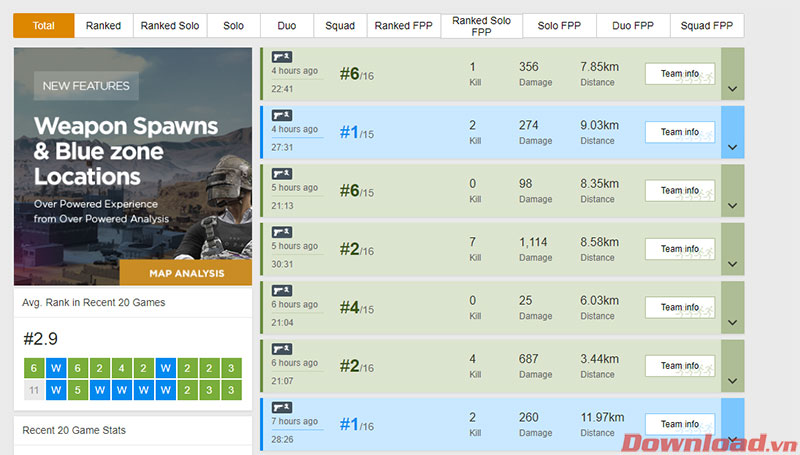Expand the match with 356 damage using its chevron
Viewport: 800px width, 455px height.
(x=732, y=89)
